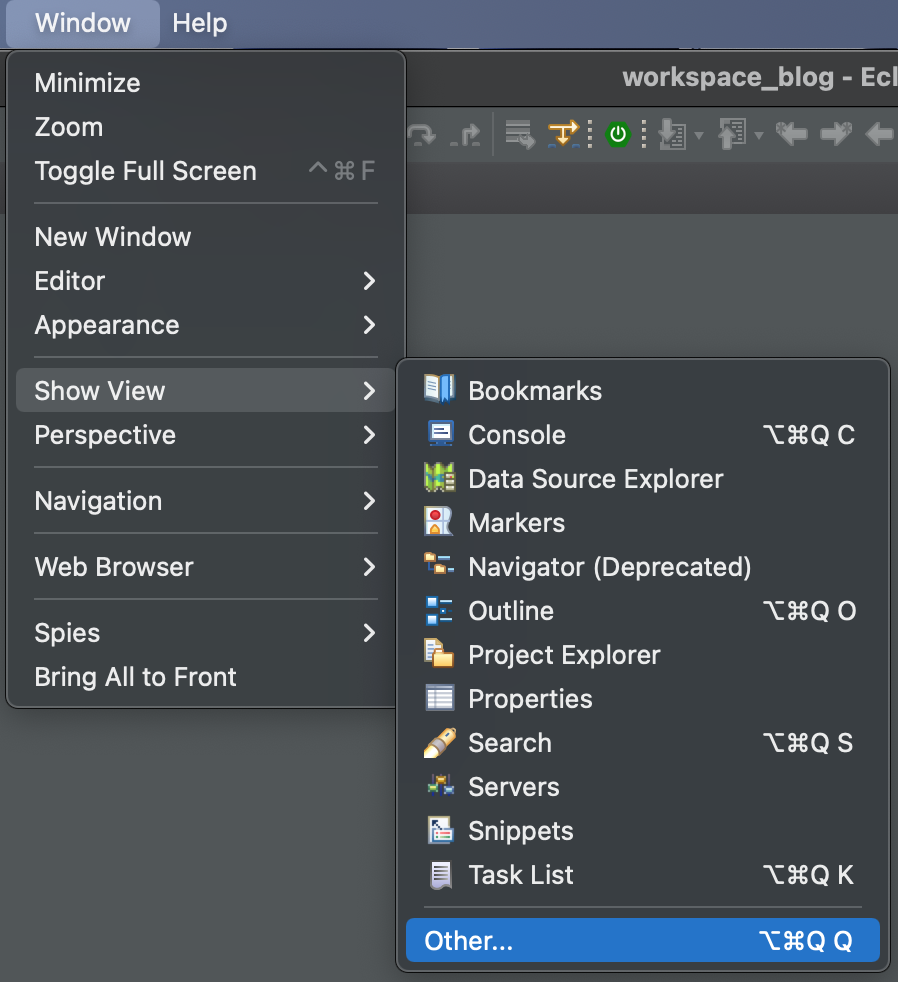Click the Step Return toolbar icon
This screenshot has height=982, width=898.
pyautogui.click(x=465, y=134)
